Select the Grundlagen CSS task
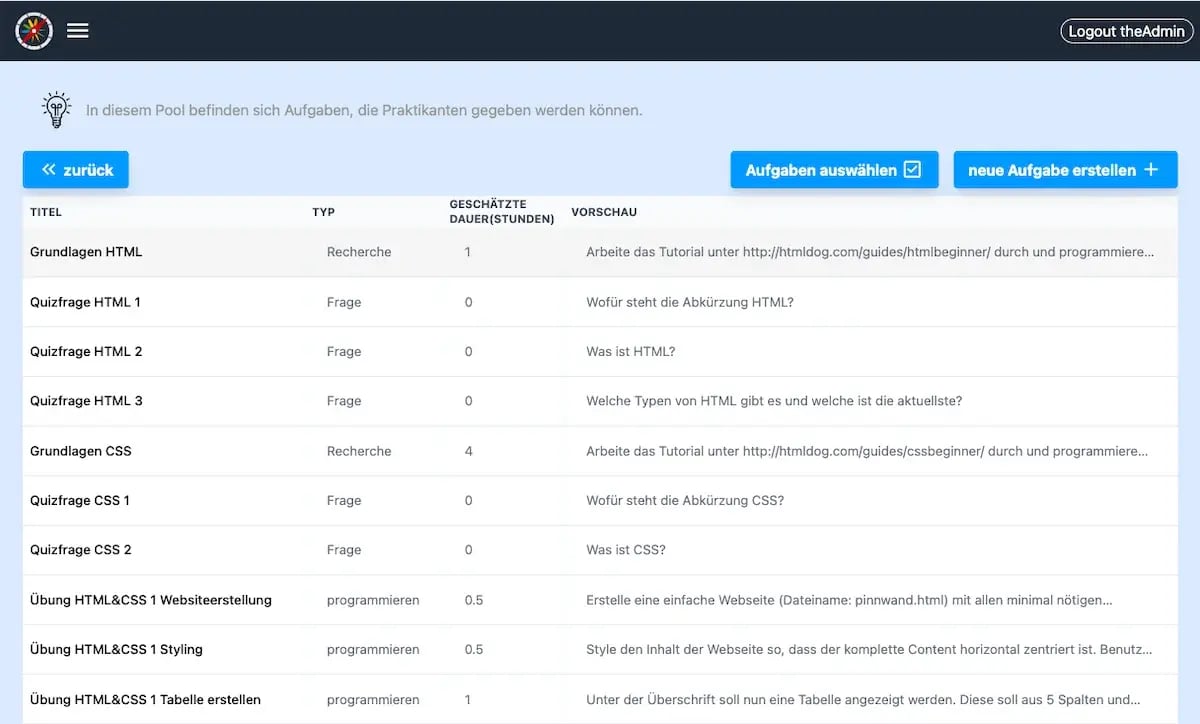 click(81, 451)
